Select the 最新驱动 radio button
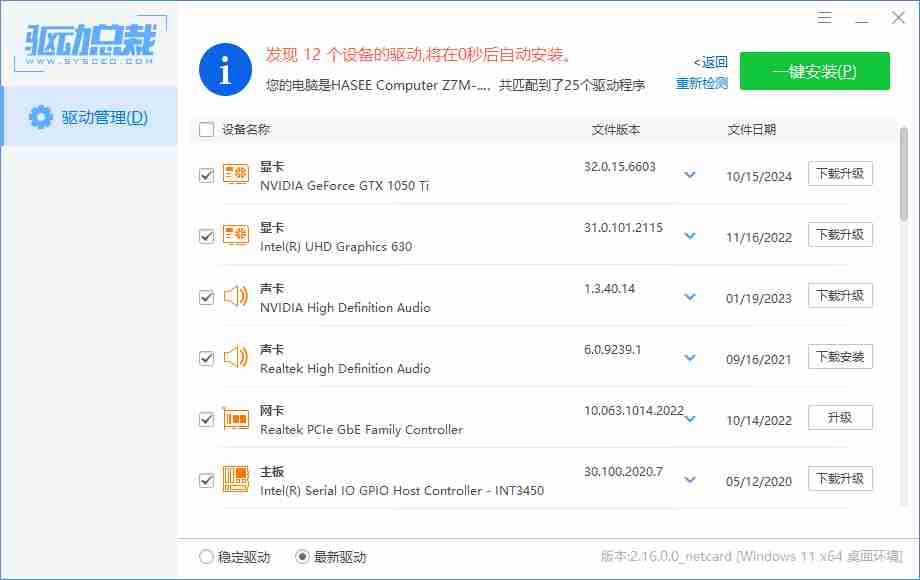 pos(303,557)
